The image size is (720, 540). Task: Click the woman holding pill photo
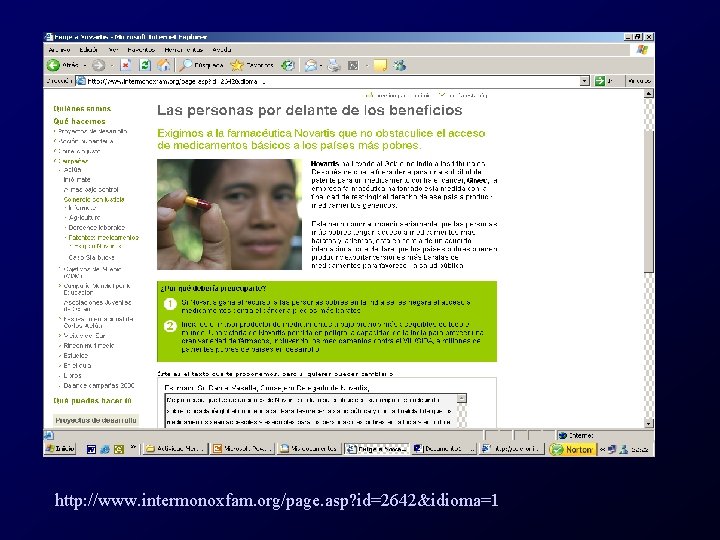230,214
